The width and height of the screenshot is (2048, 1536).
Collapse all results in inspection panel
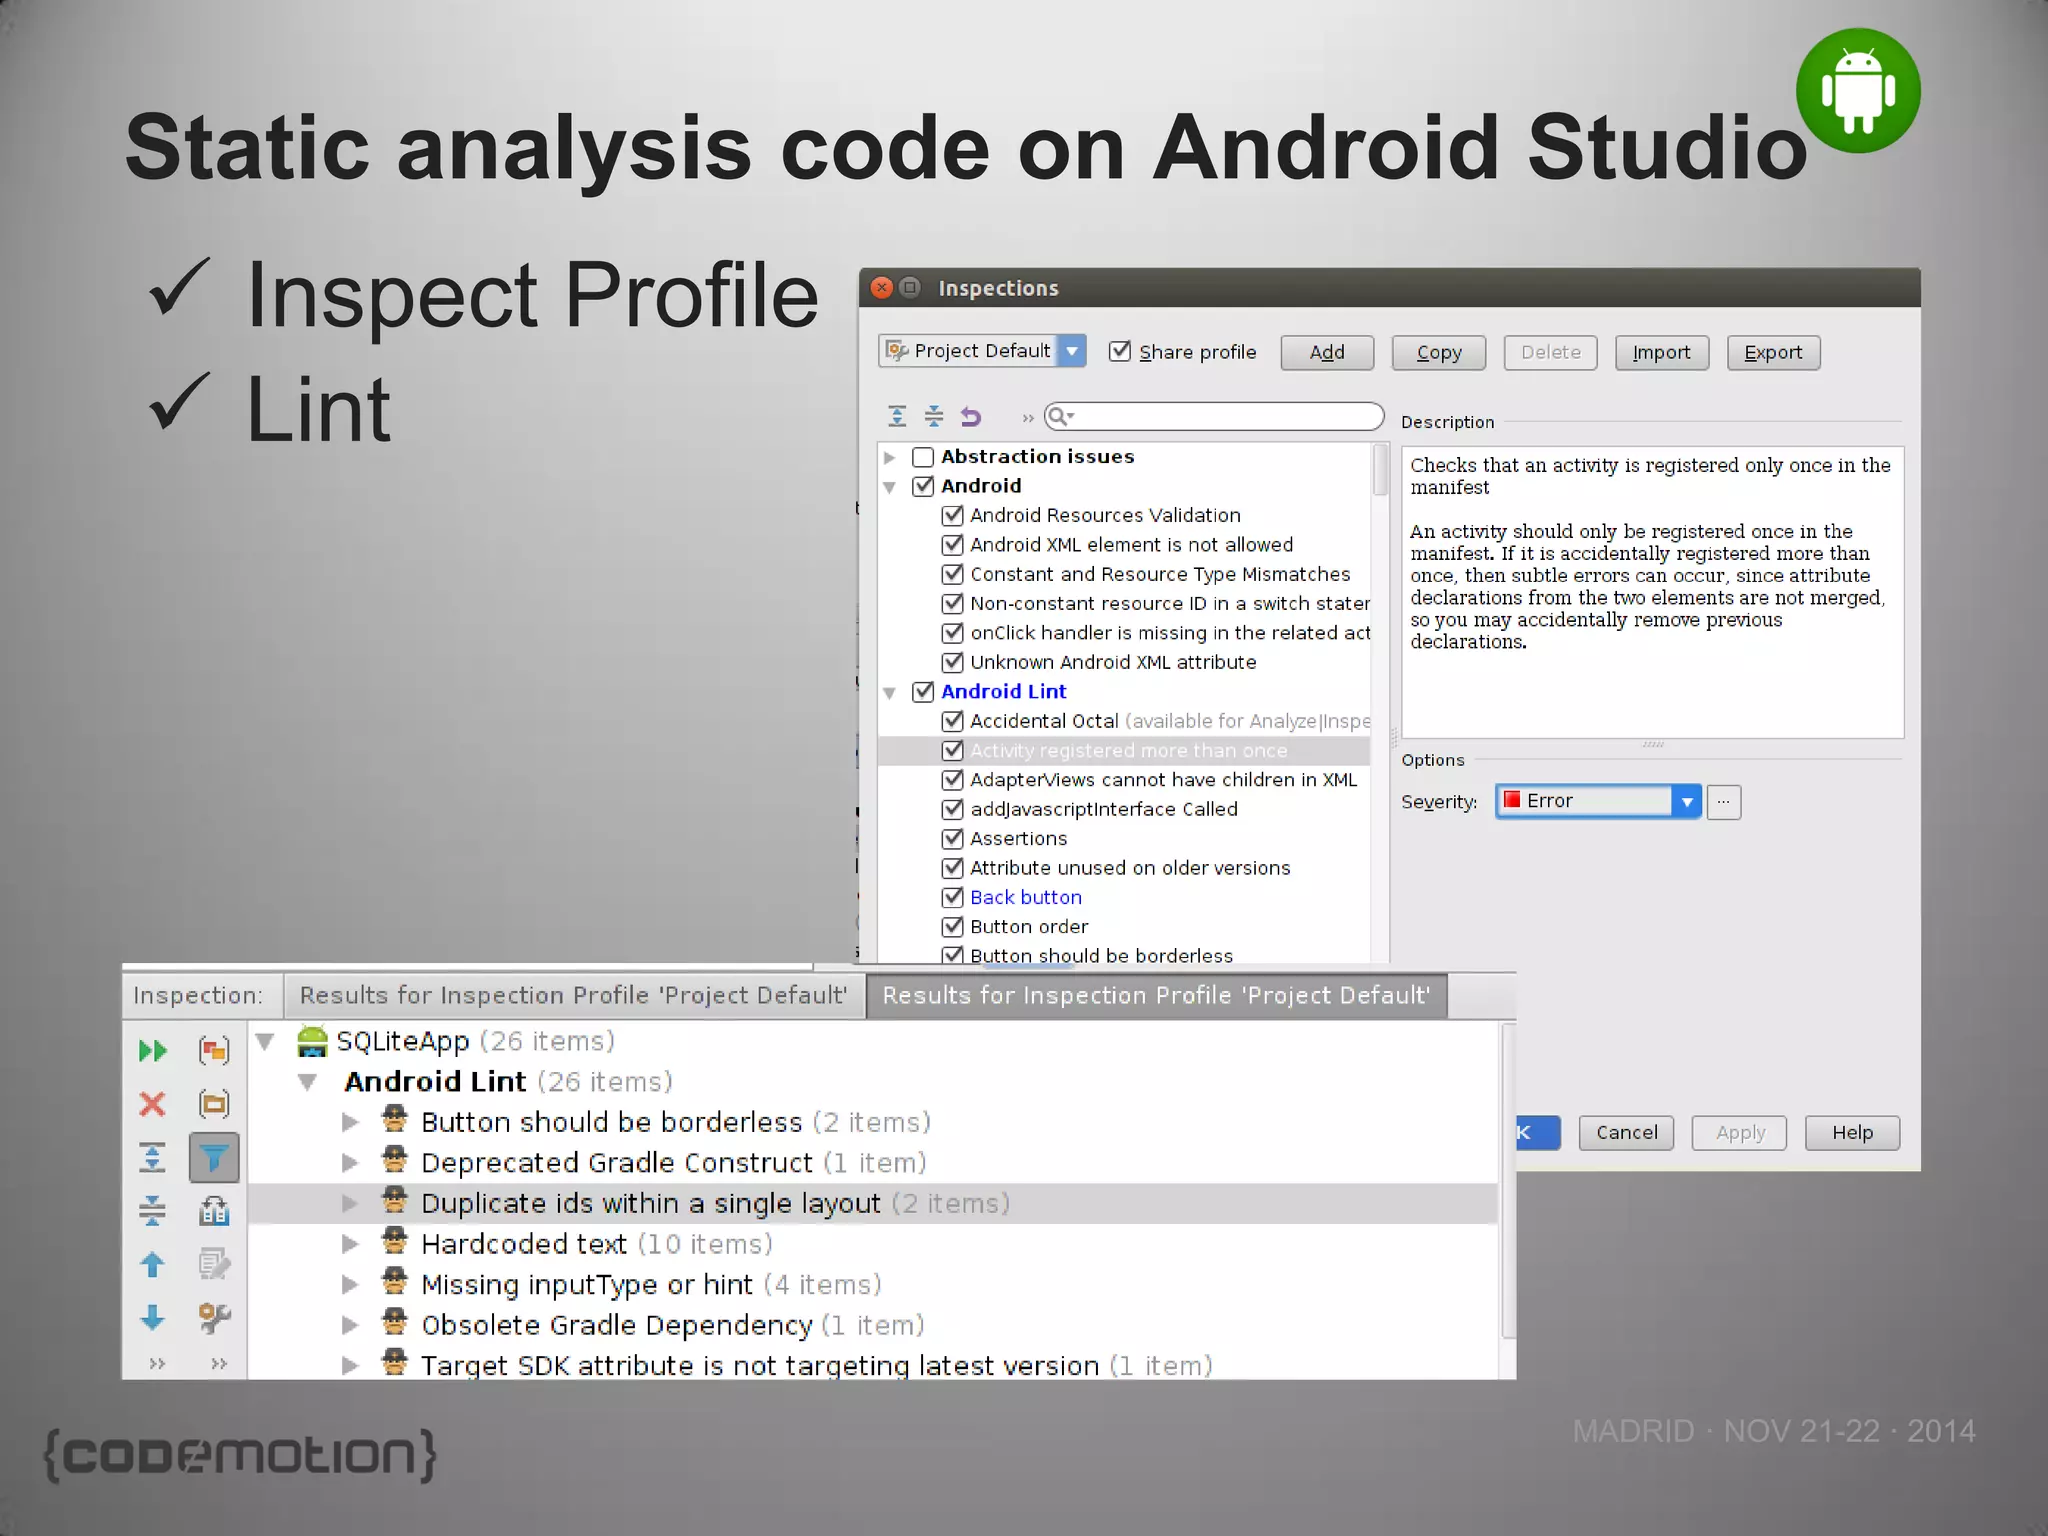152,1211
